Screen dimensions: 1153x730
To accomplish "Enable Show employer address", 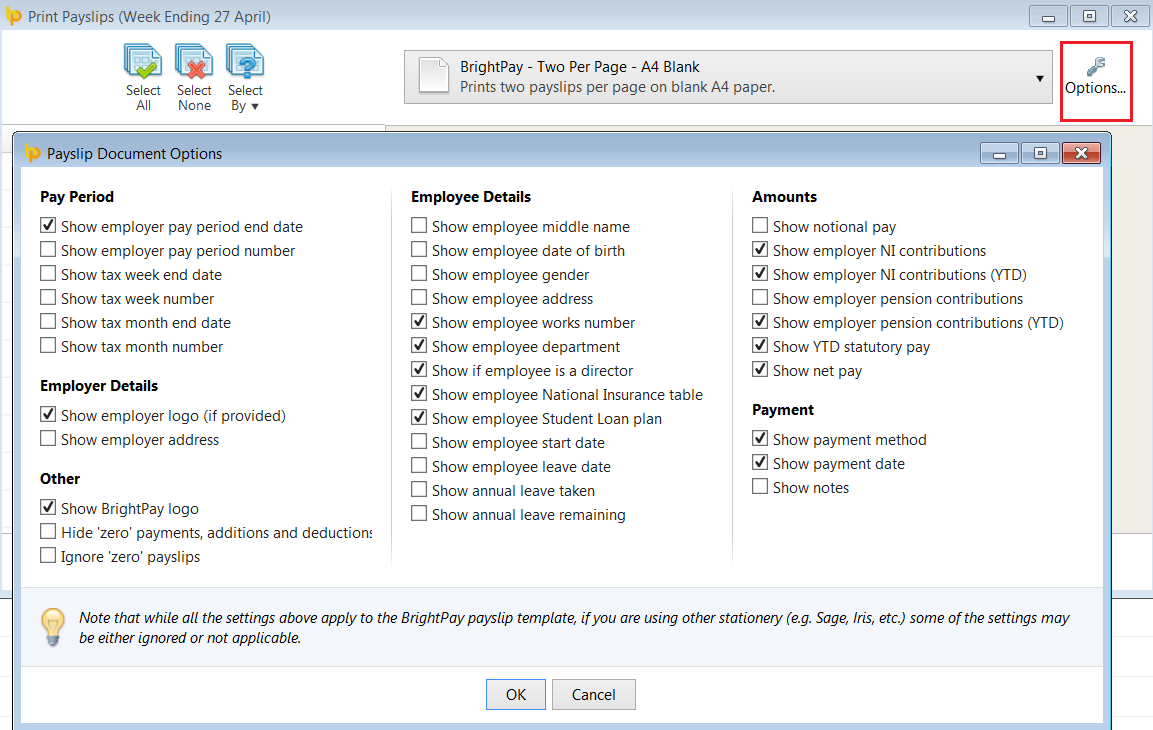I will tap(49, 439).
